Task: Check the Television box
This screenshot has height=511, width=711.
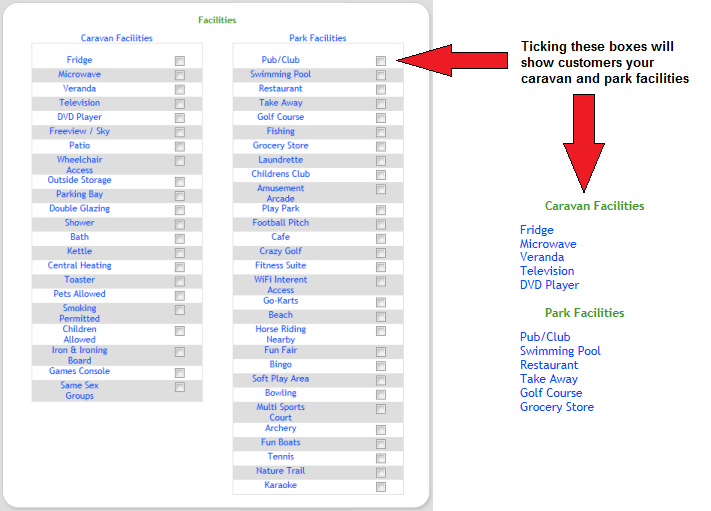Action: click(180, 103)
